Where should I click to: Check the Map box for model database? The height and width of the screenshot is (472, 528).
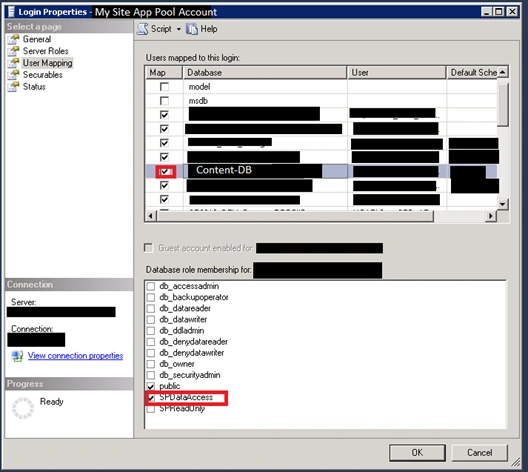[x=164, y=87]
